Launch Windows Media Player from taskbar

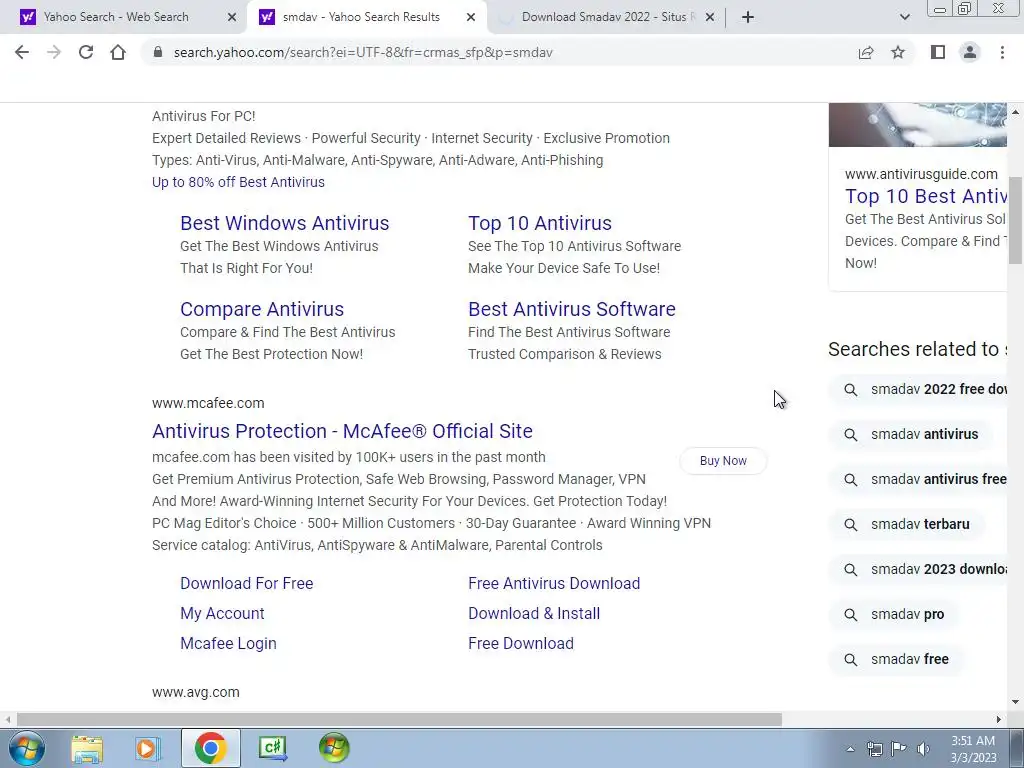pos(148,748)
